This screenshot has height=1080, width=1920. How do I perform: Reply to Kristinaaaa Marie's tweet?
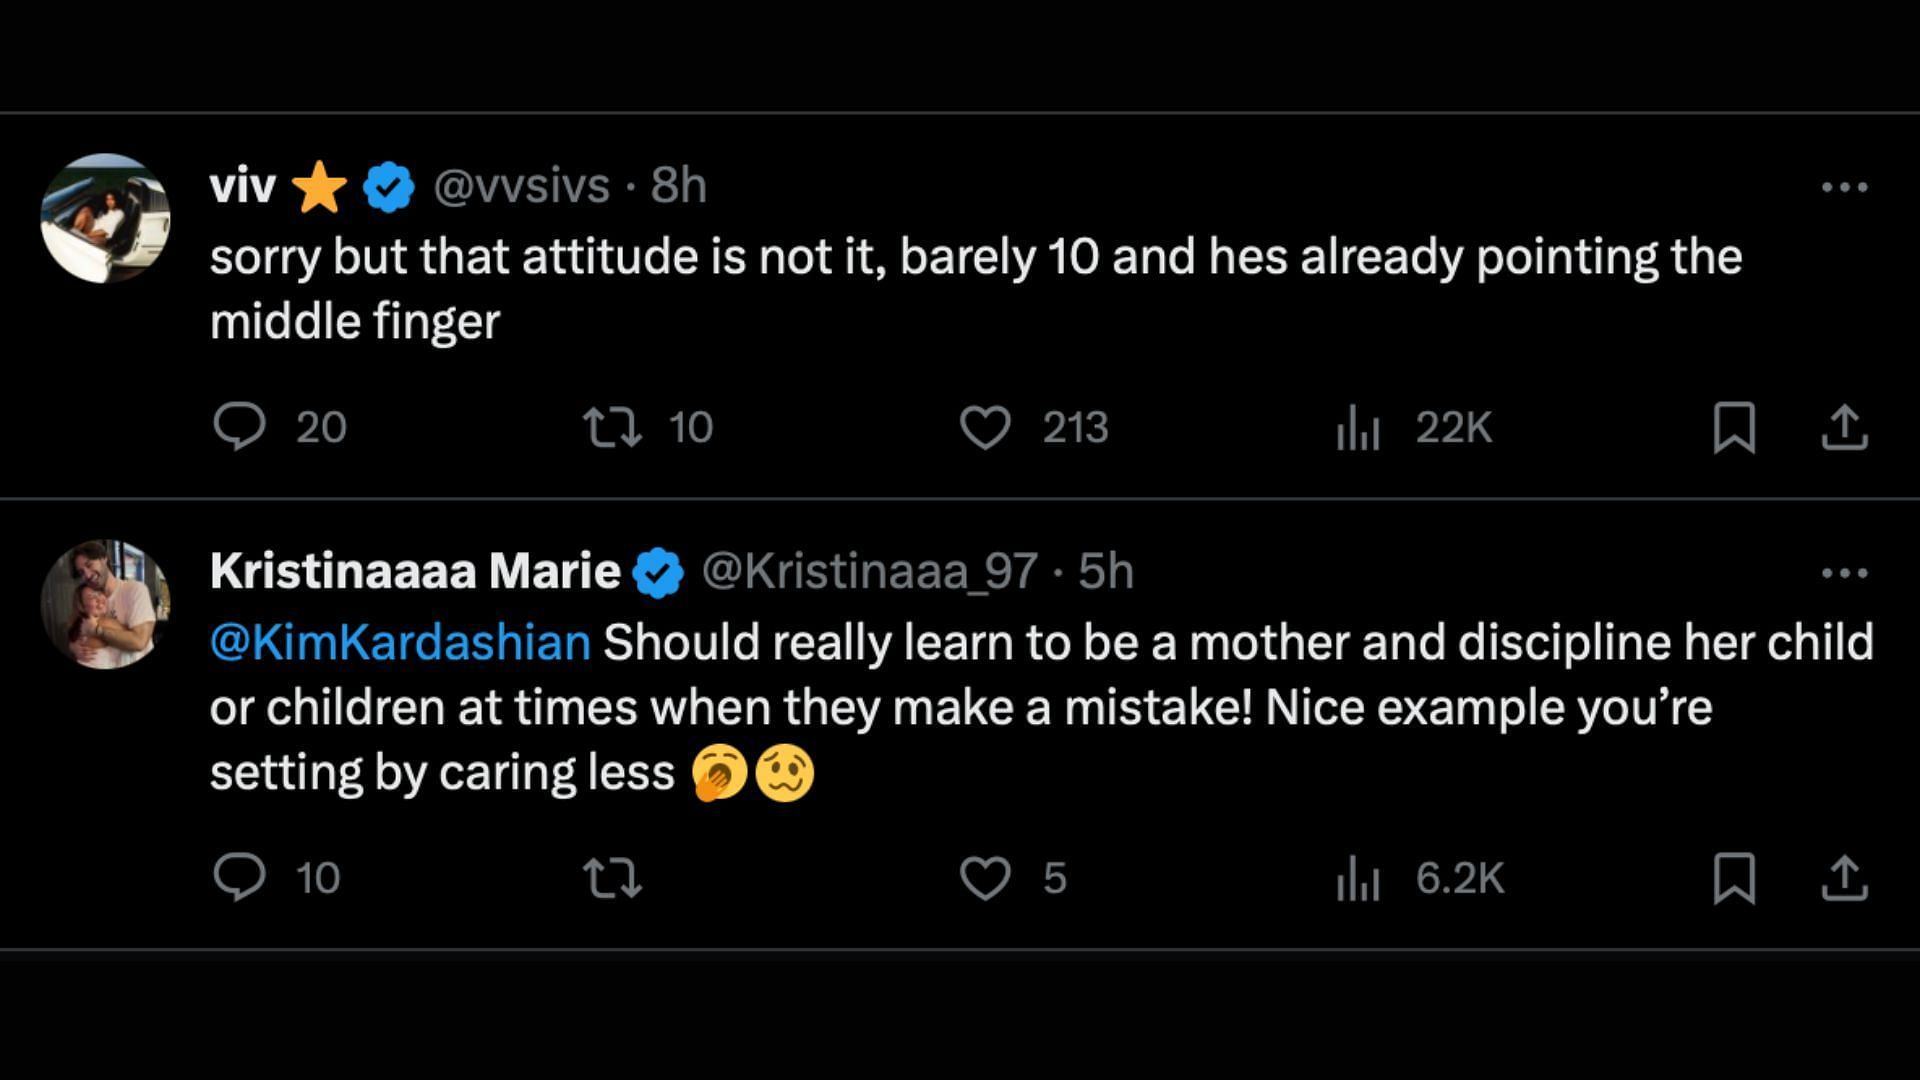click(240, 877)
